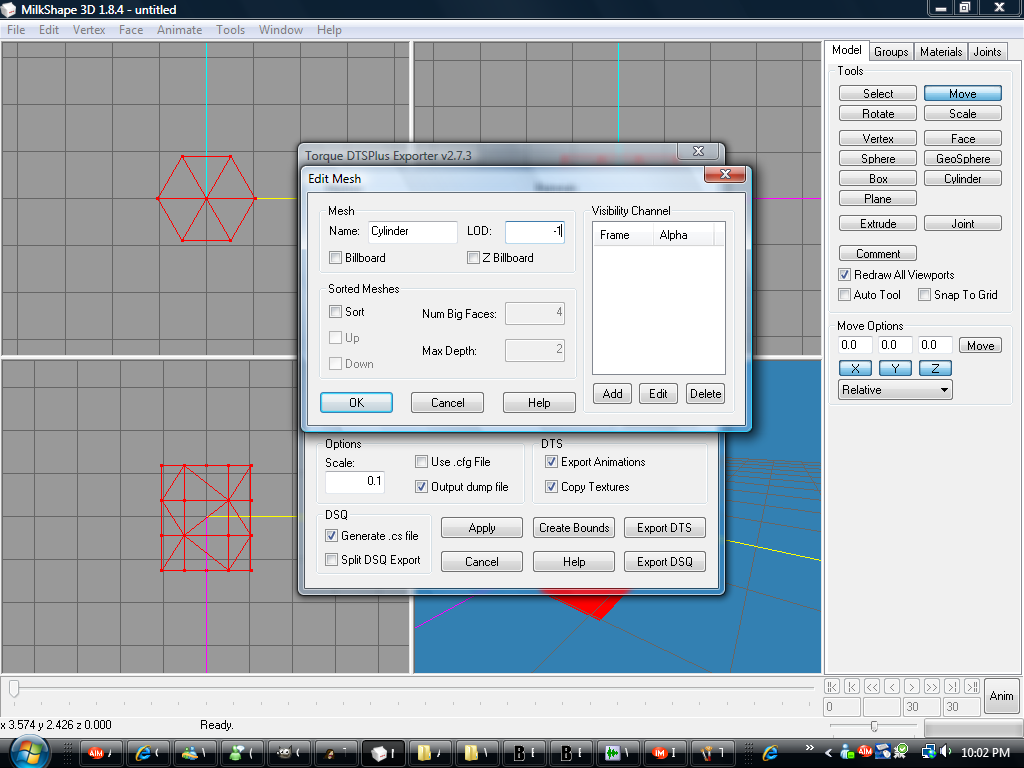This screenshot has width=1024, height=768.
Task: Open the Internet Explorer taskbar button
Action: [x=150, y=753]
